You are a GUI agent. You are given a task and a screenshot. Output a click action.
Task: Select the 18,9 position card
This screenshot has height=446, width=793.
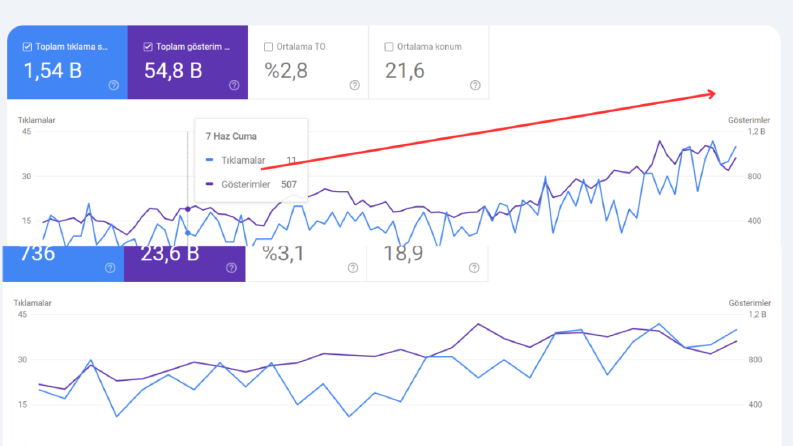tap(427, 263)
